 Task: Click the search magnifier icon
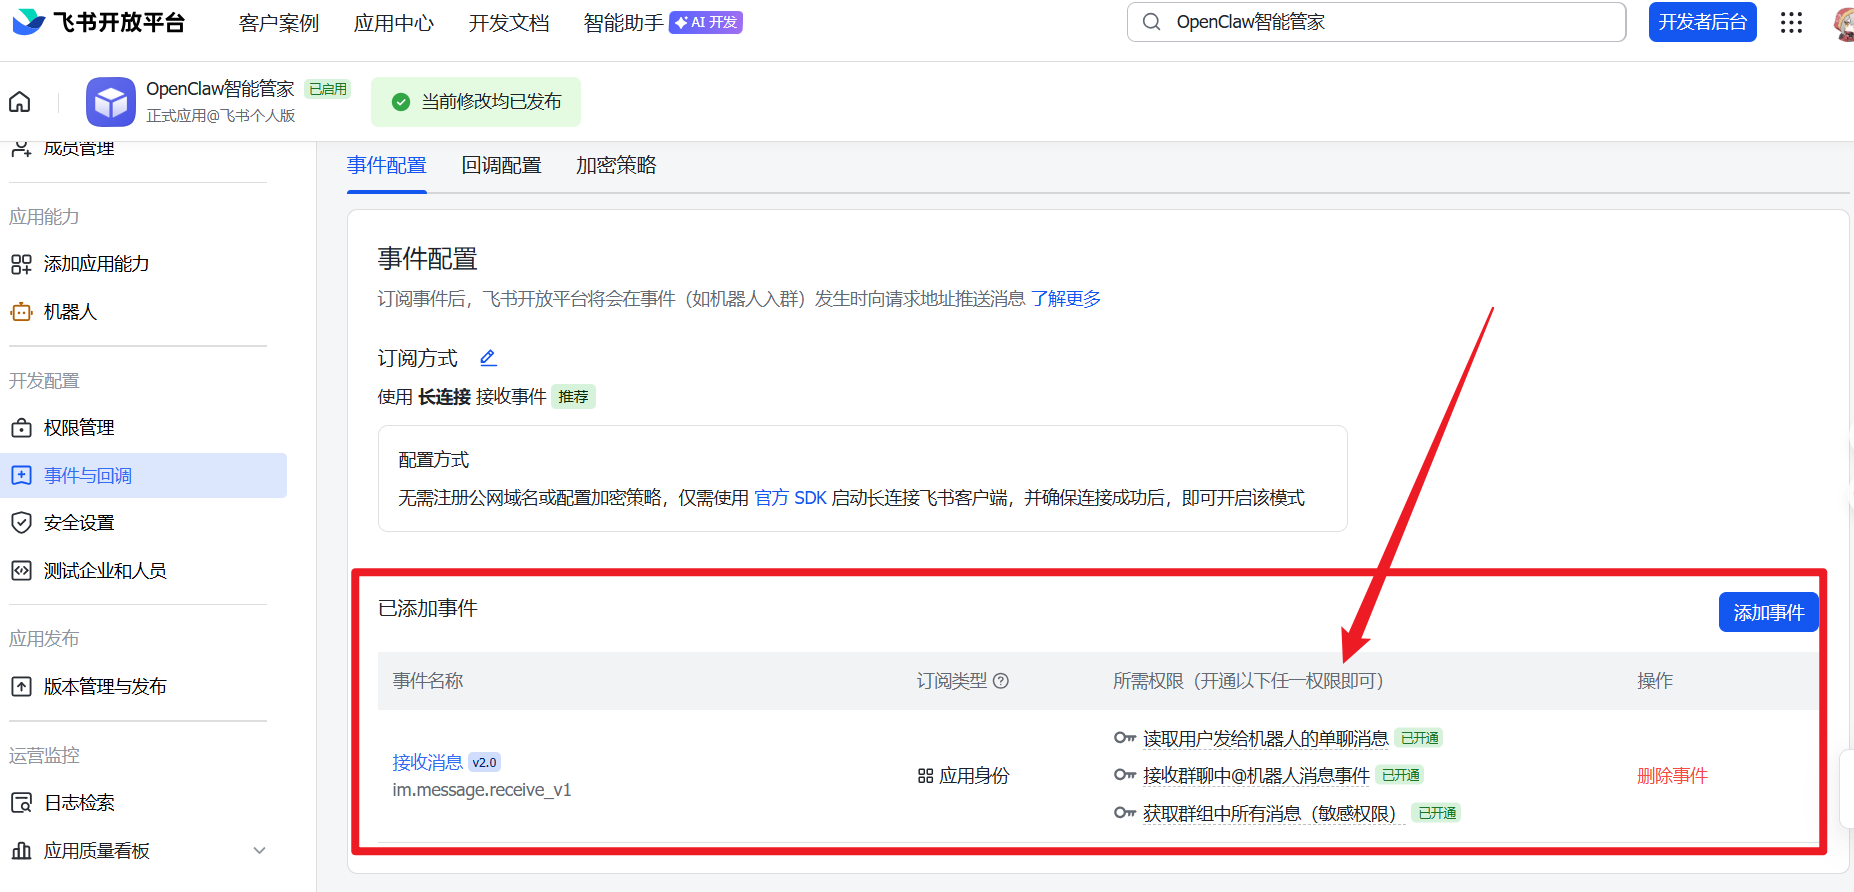tap(1152, 22)
